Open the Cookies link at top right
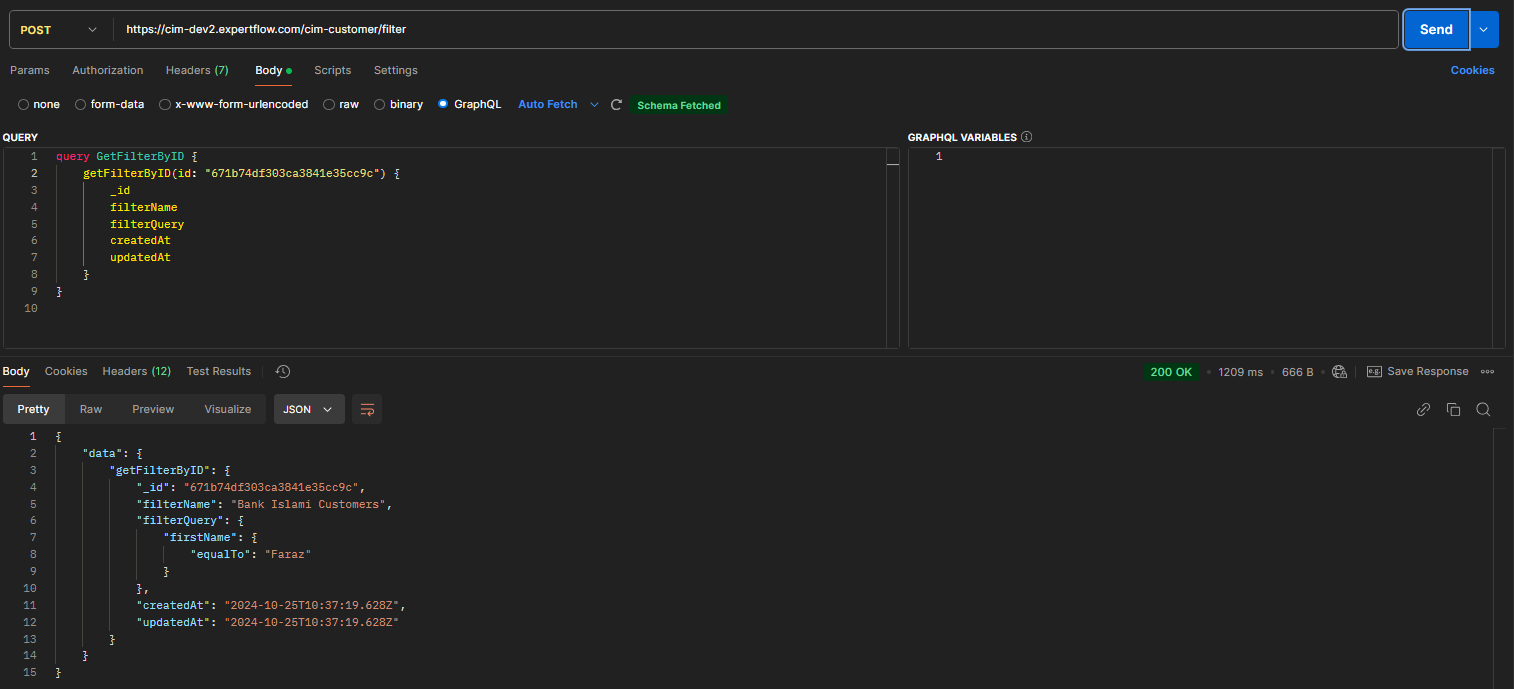 coord(1472,70)
